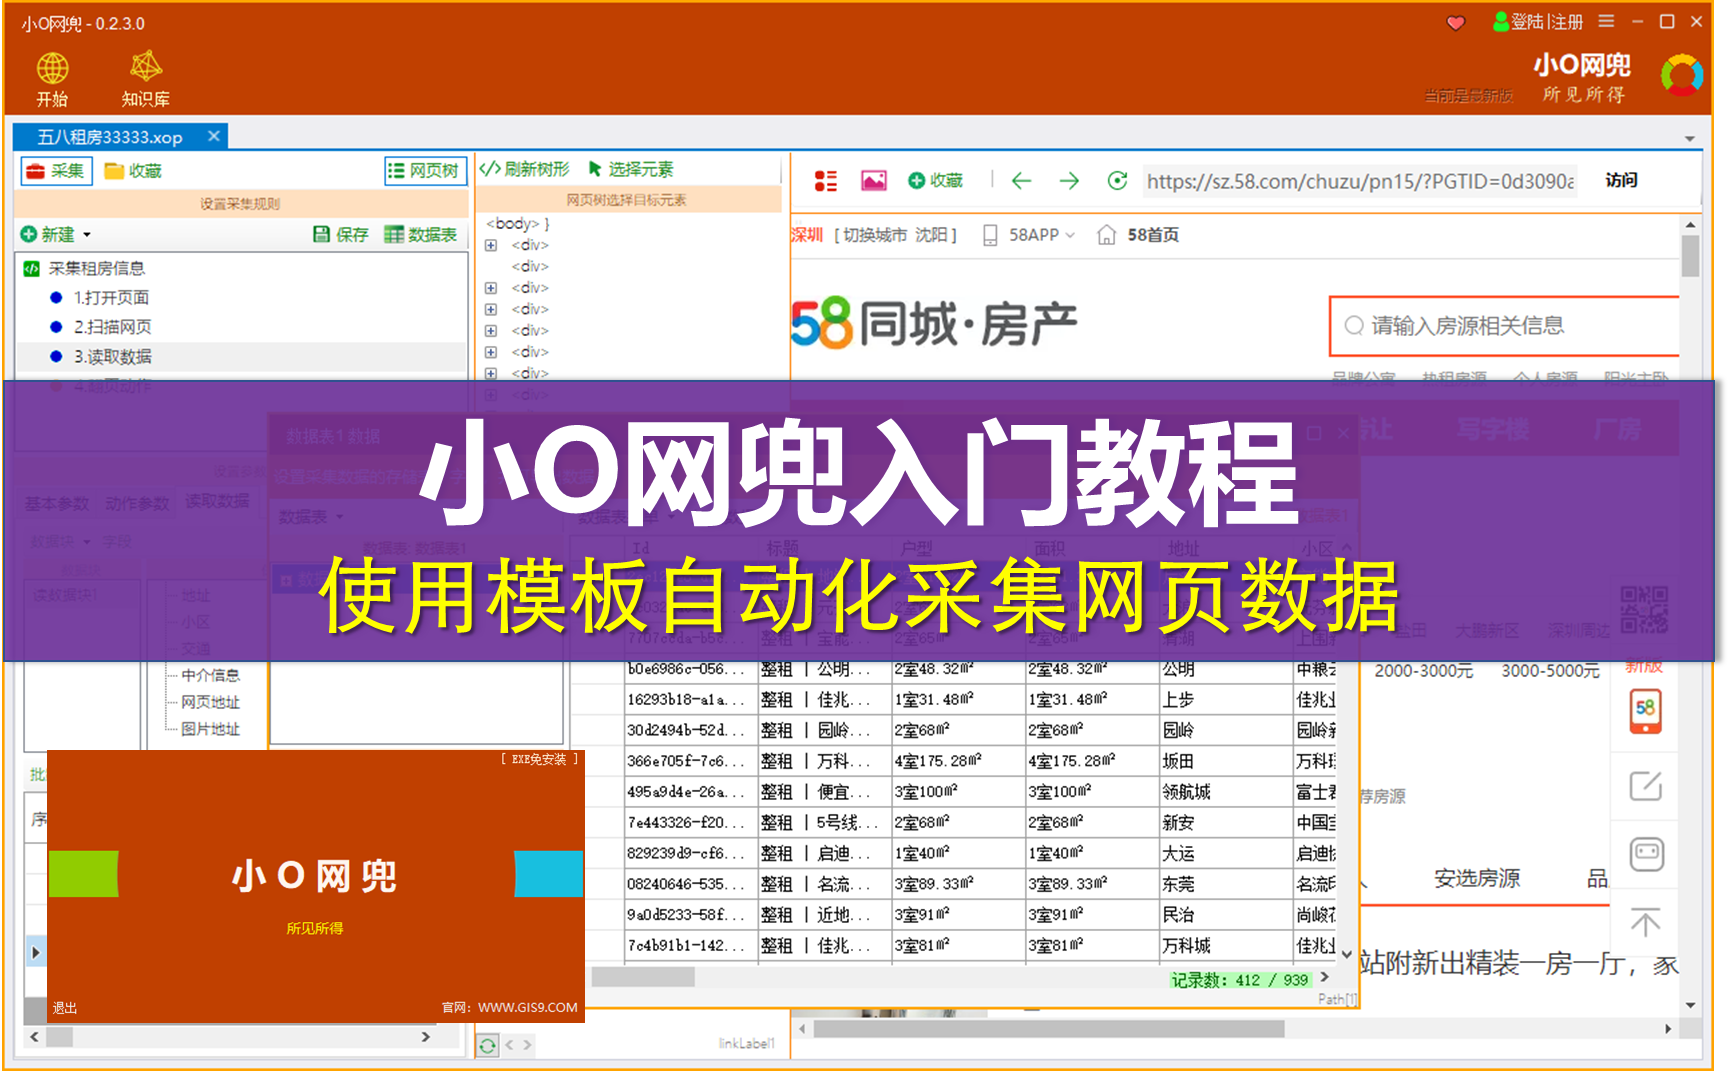Open the hamburger menu in title bar
The height and width of the screenshot is (1071, 1730).
point(1606,21)
